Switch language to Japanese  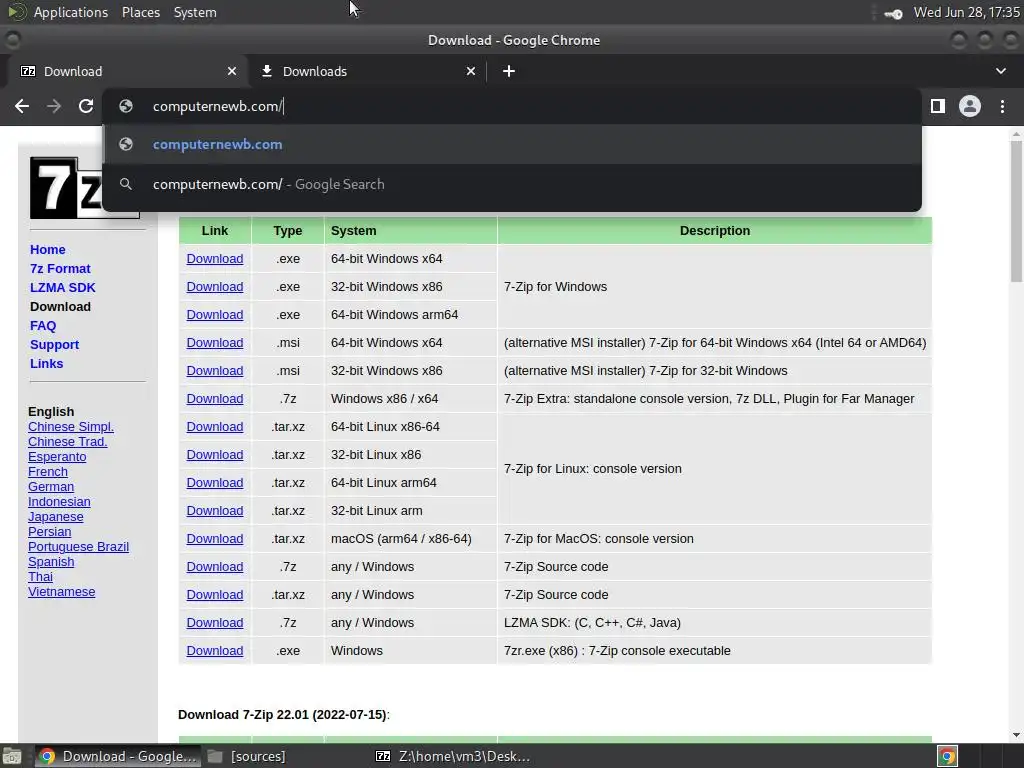pyautogui.click(x=56, y=517)
